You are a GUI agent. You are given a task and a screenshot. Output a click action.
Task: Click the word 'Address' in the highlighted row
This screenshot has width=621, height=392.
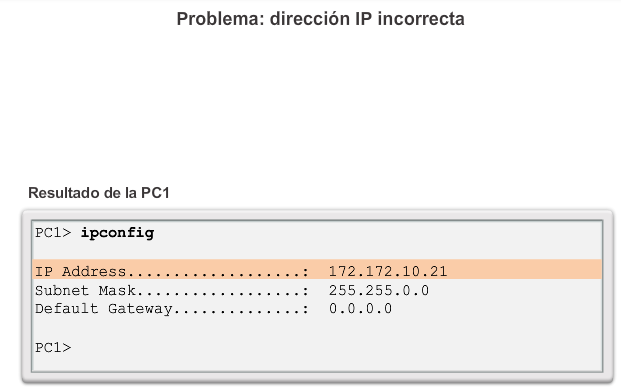94,271
